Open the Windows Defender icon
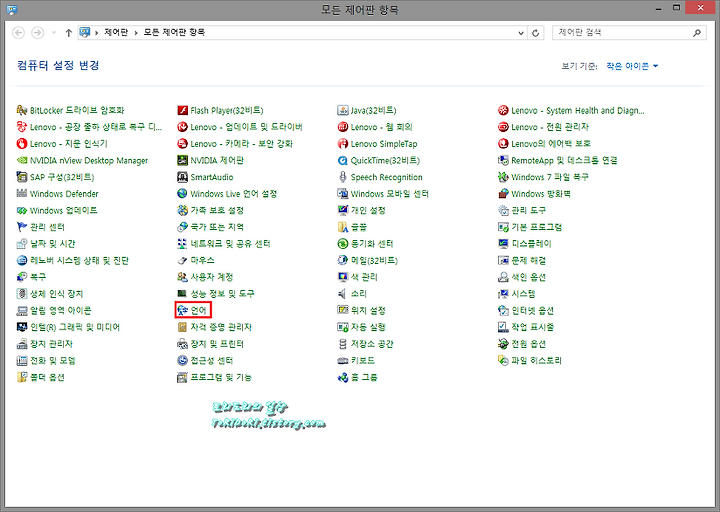 coord(22,194)
